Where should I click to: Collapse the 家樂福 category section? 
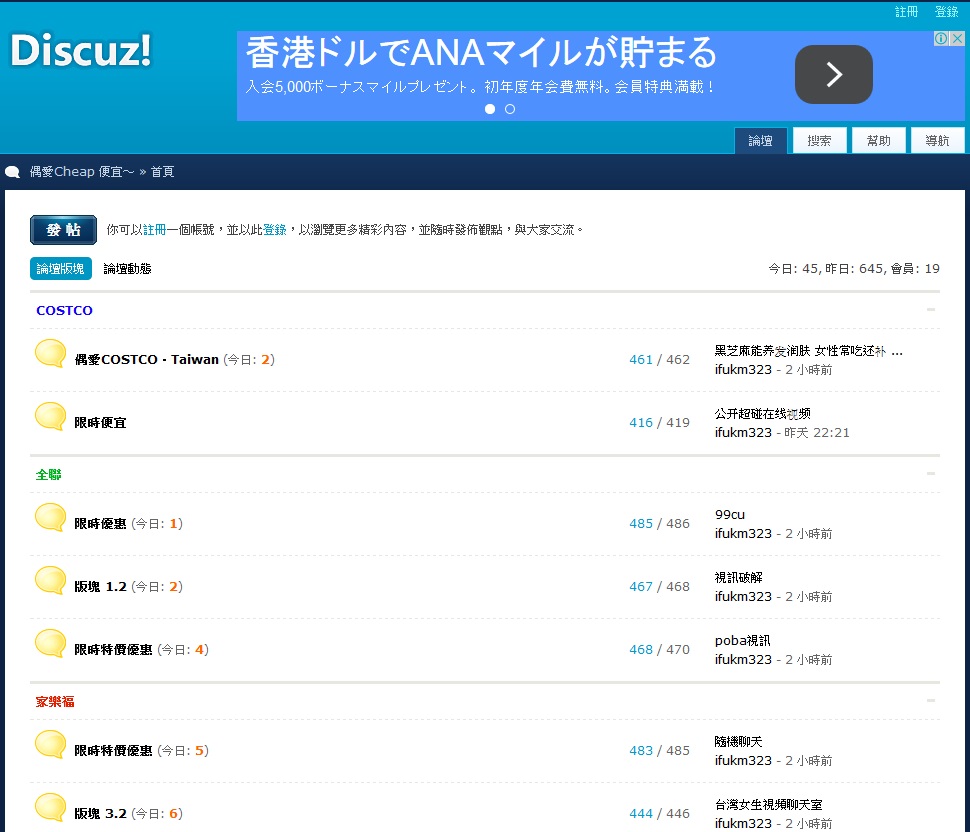[x=931, y=701]
